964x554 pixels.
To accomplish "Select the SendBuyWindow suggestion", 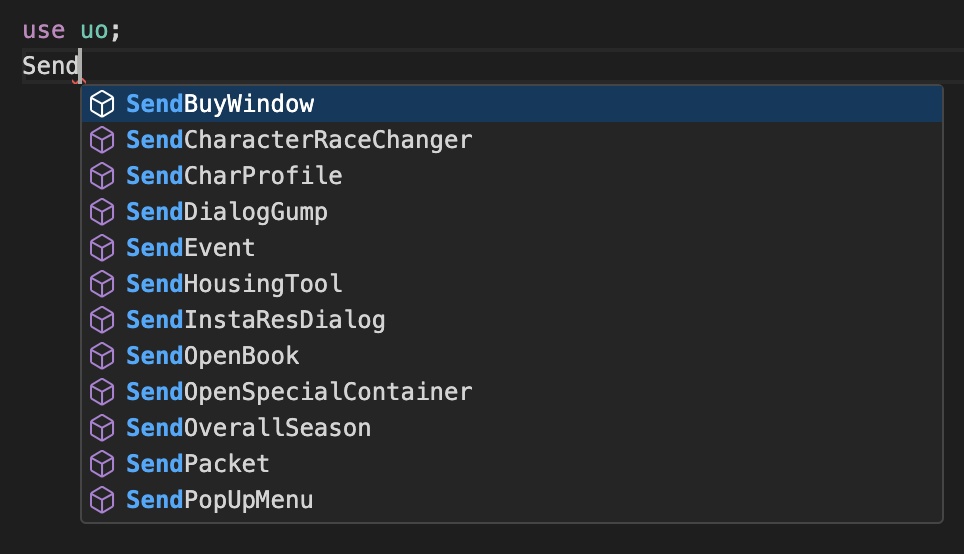I will coord(512,104).
